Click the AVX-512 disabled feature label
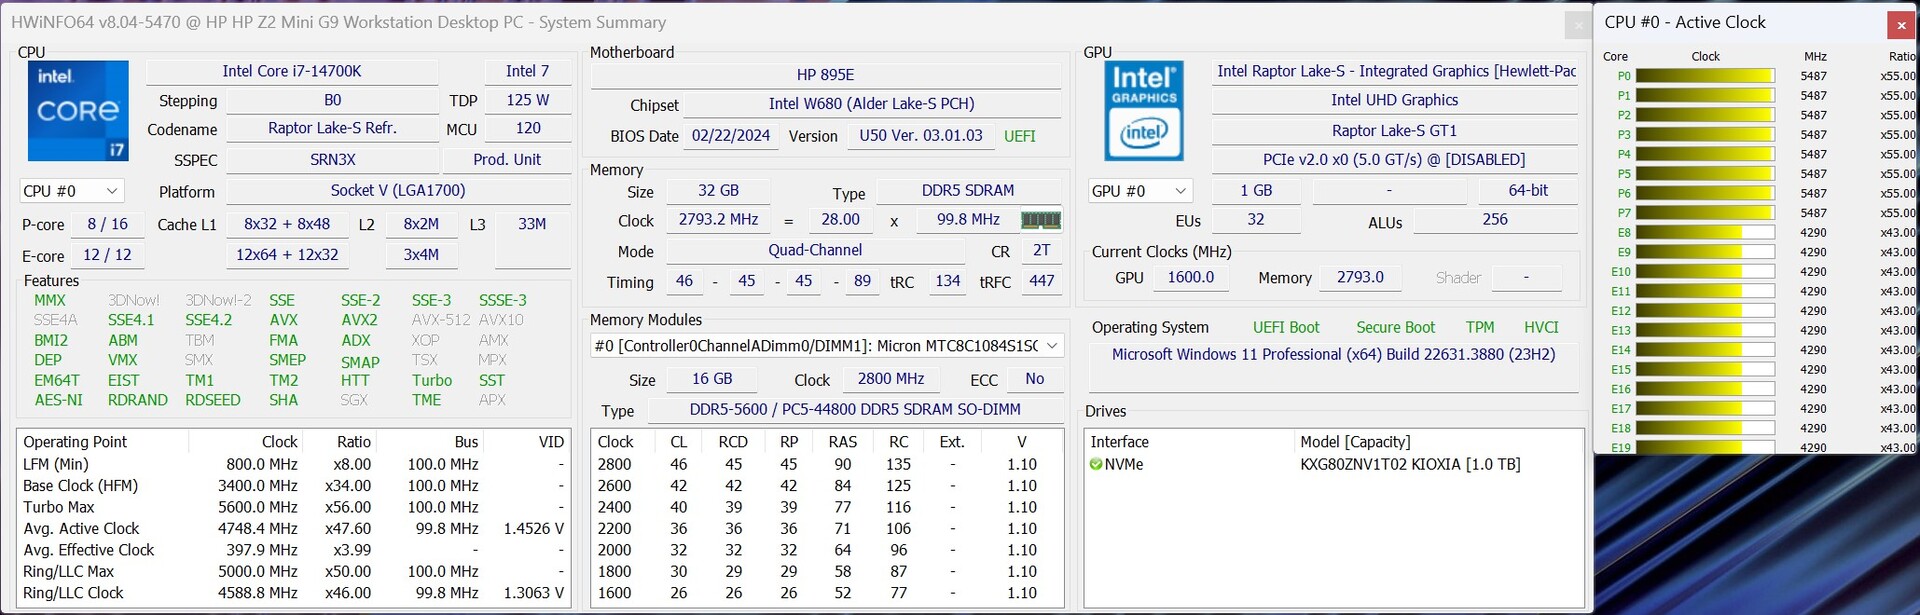The height and width of the screenshot is (615, 1920). click(x=441, y=320)
